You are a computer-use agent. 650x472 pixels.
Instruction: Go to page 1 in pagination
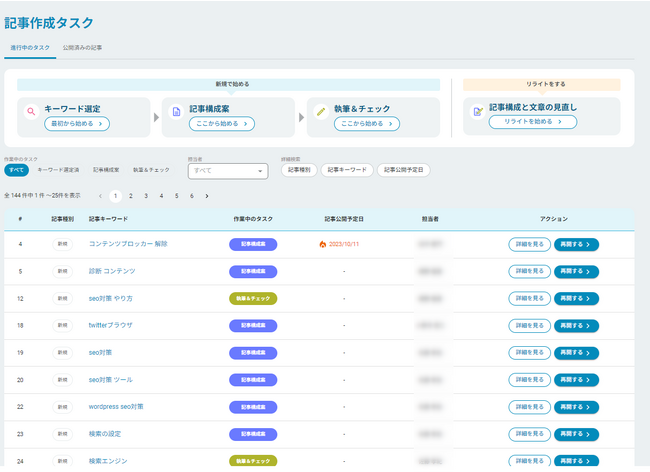[115, 196]
